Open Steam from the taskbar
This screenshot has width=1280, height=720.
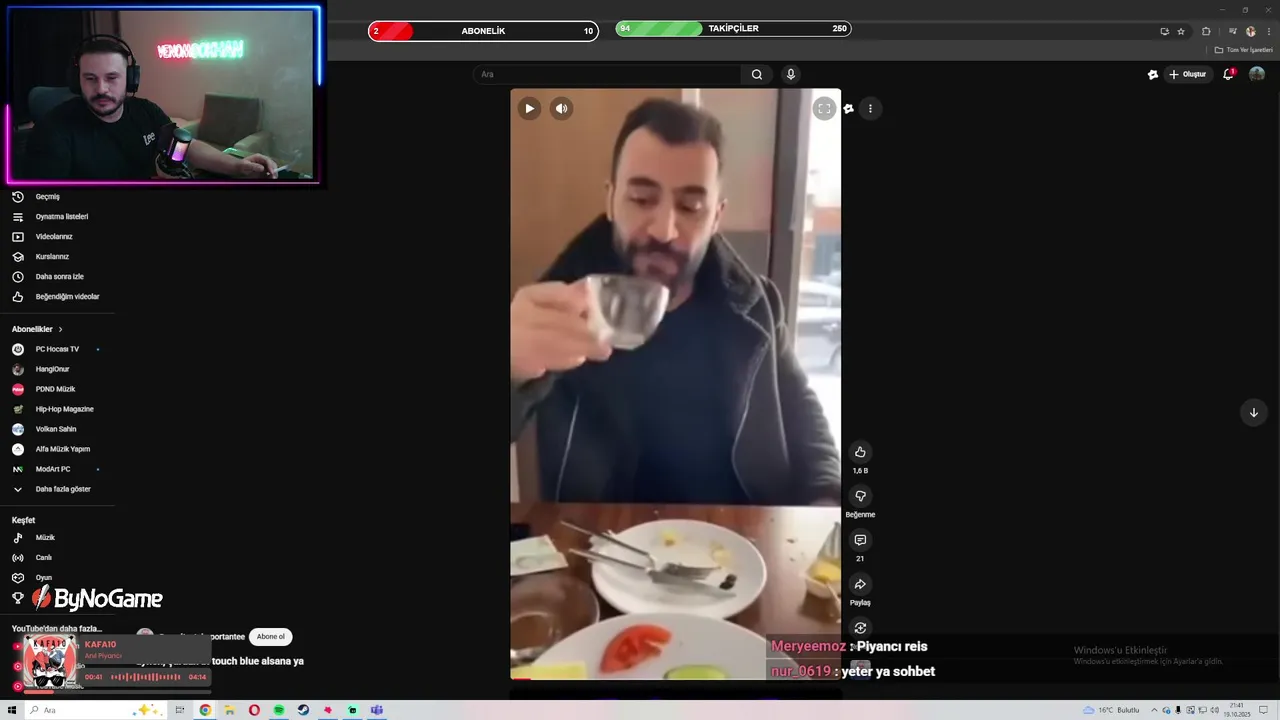pyautogui.click(x=303, y=710)
